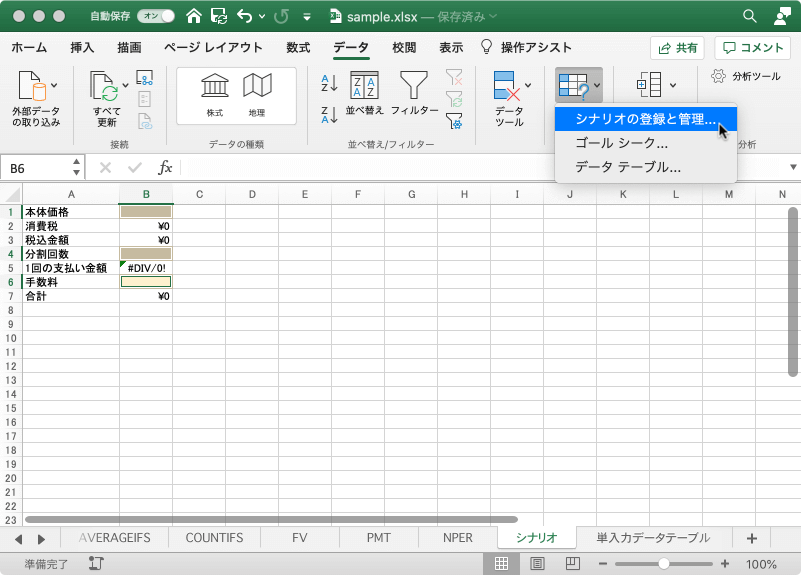The width and height of the screenshot is (801, 575).
Task: Open the Customize Quick Access Toolbar dropdown
Action: (307, 17)
